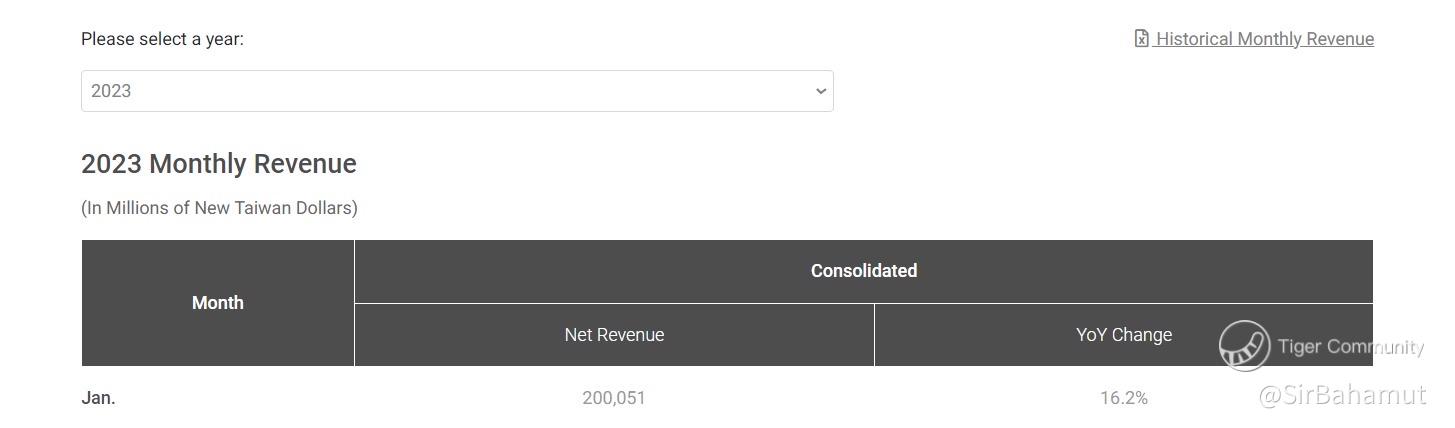Screen dimensions: 1455x428
Task: Open the Historical Monthly Revenue link
Action: pos(1265,39)
